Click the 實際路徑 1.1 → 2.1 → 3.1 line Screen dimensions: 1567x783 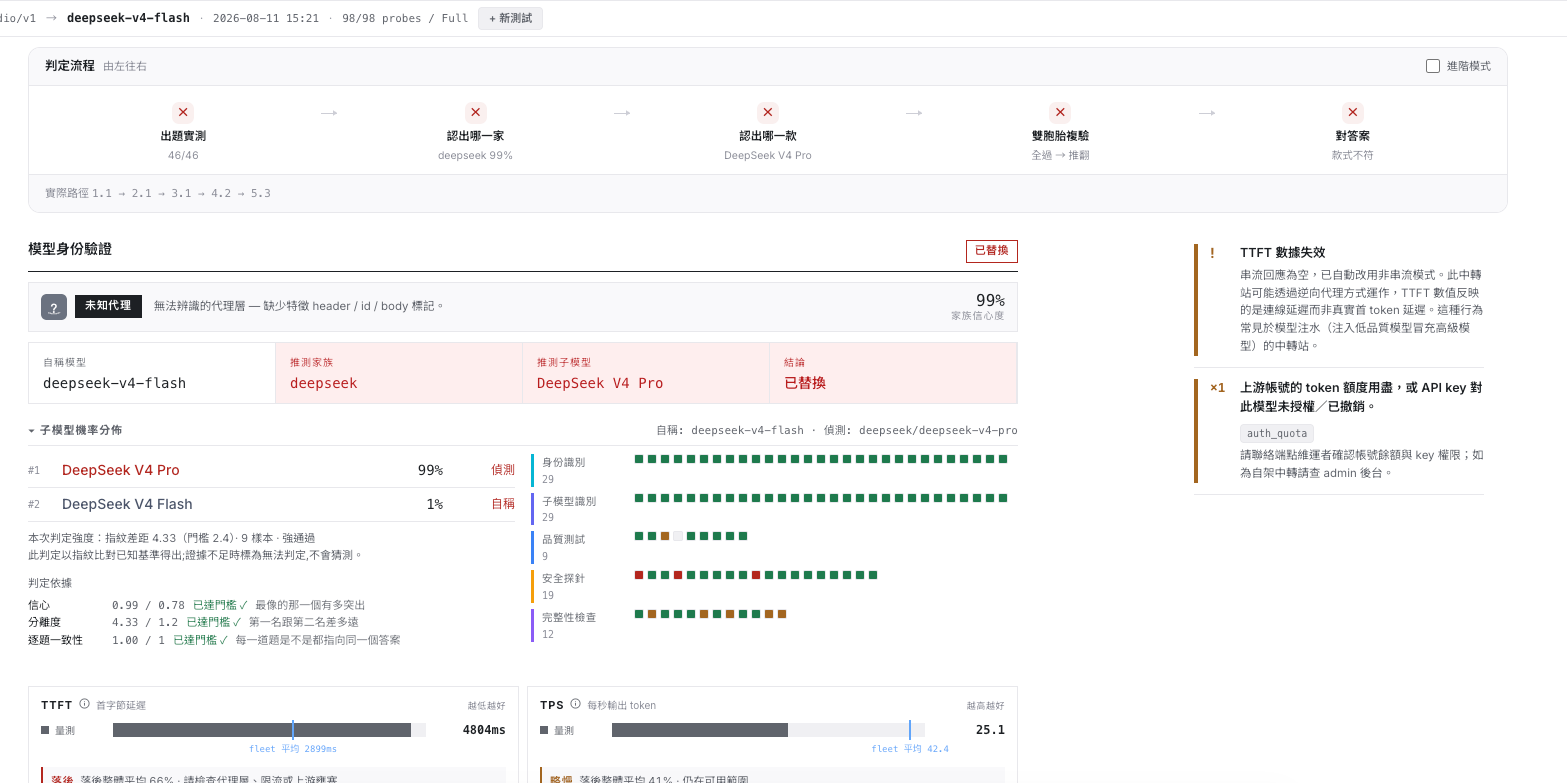pyautogui.click(x=158, y=193)
